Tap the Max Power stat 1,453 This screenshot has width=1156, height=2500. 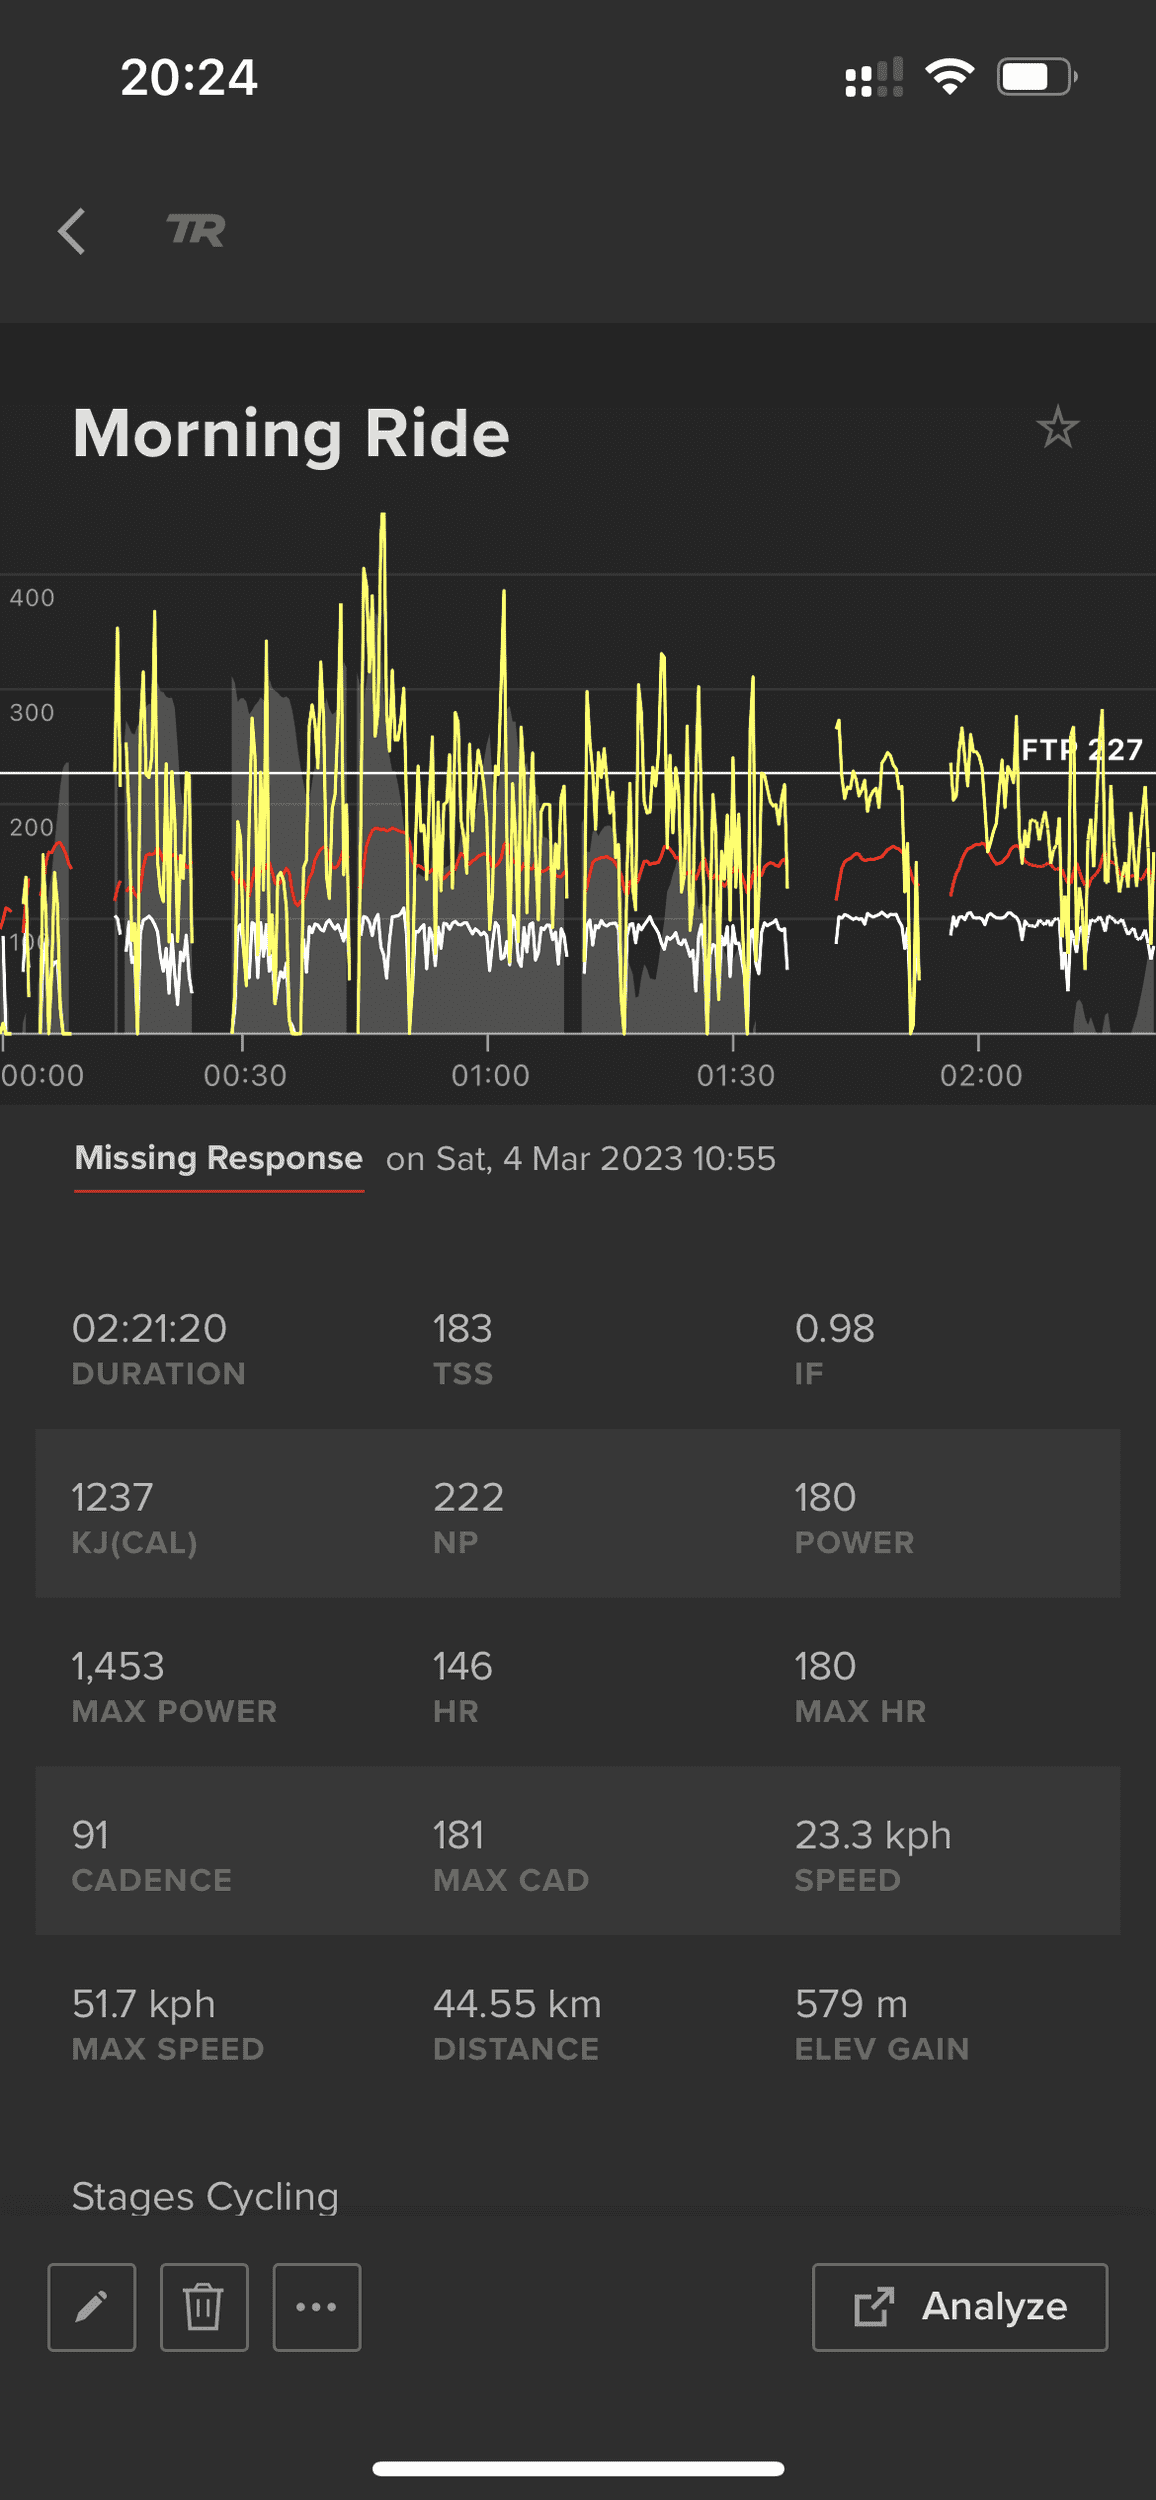[x=118, y=1667]
